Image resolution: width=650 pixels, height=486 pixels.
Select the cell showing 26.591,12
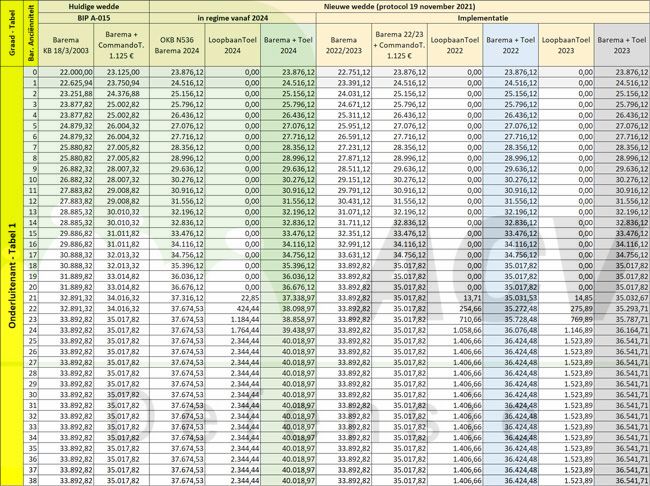(x=344, y=137)
